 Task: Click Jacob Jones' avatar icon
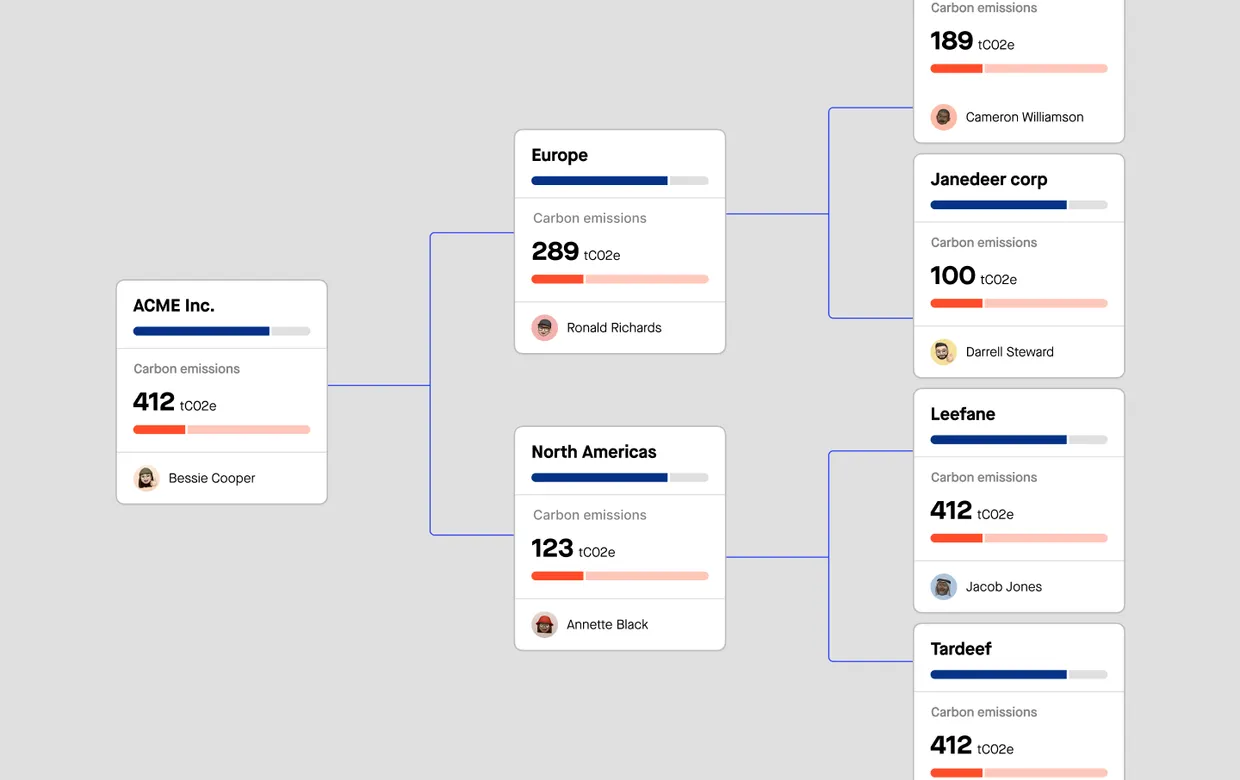[944, 587]
